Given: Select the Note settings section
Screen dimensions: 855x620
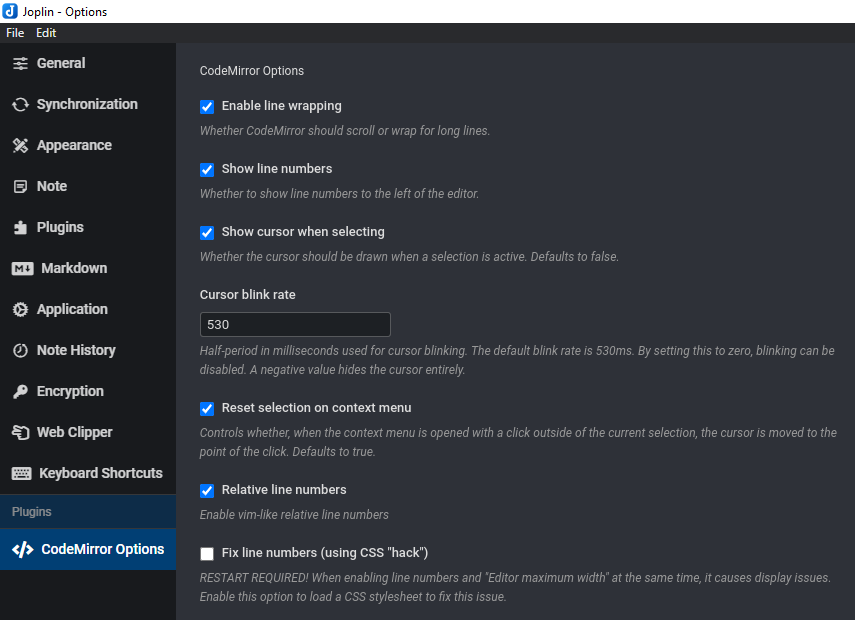Looking at the screenshot, I should tap(88, 186).
